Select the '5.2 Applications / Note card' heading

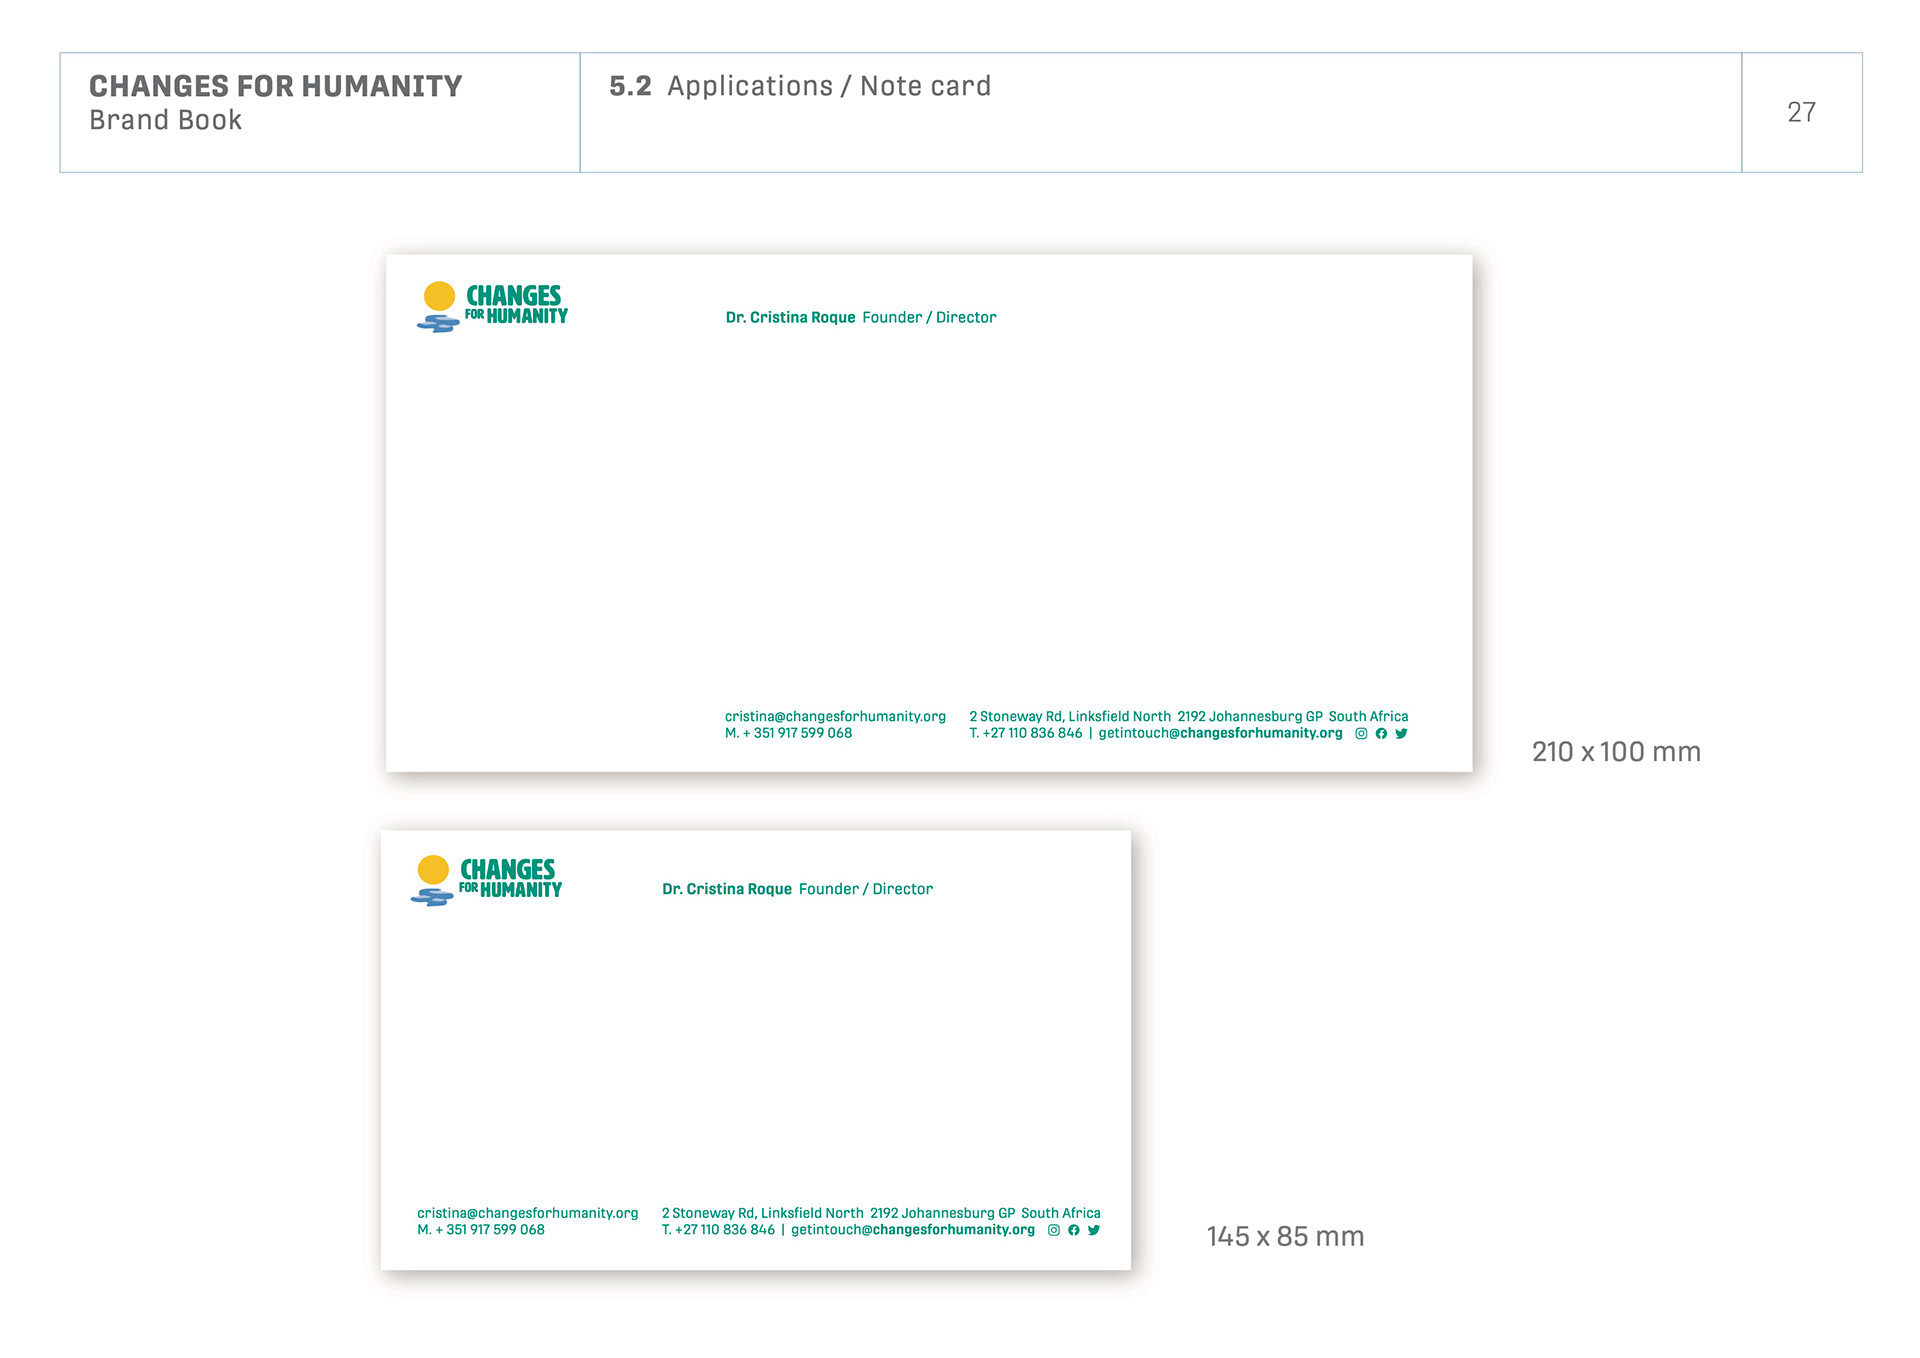click(800, 87)
